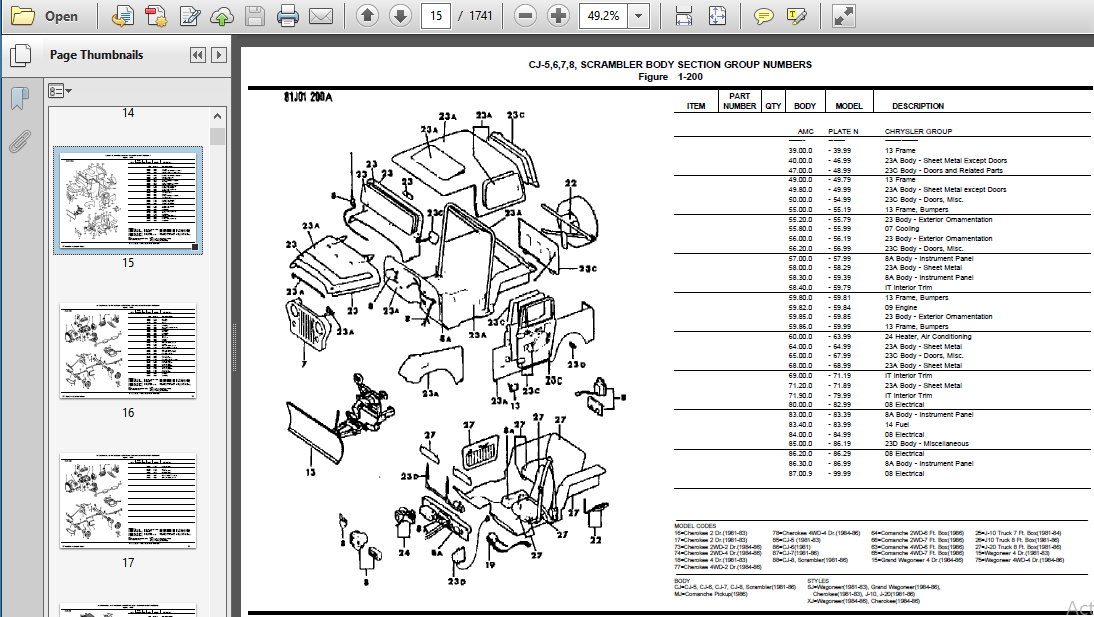The image size is (1094, 617).
Task: Click the fit width scrolling icon
Action: [x=684, y=16]
